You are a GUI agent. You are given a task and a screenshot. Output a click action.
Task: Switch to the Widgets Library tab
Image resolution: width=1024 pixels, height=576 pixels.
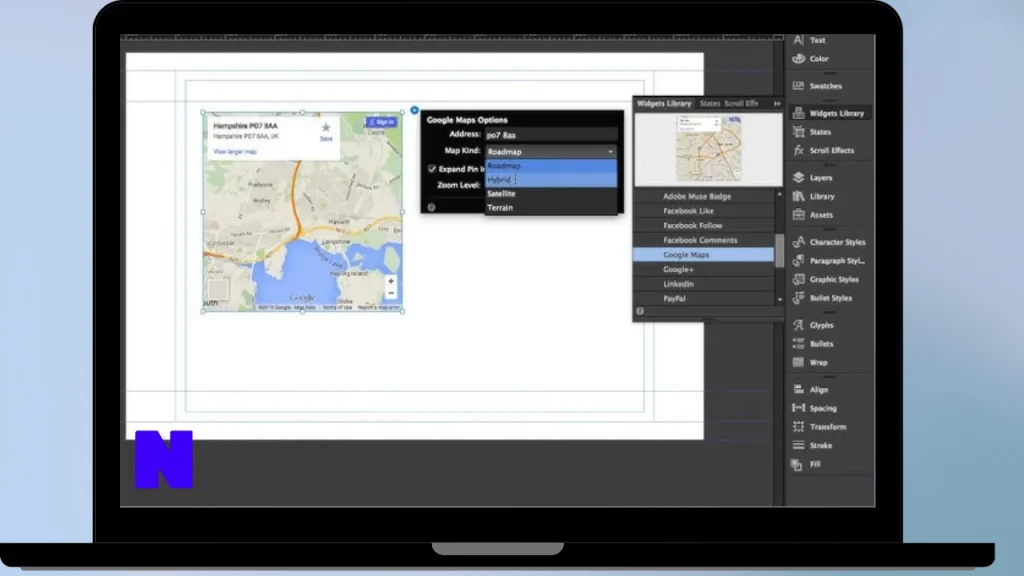pos(664,103)
